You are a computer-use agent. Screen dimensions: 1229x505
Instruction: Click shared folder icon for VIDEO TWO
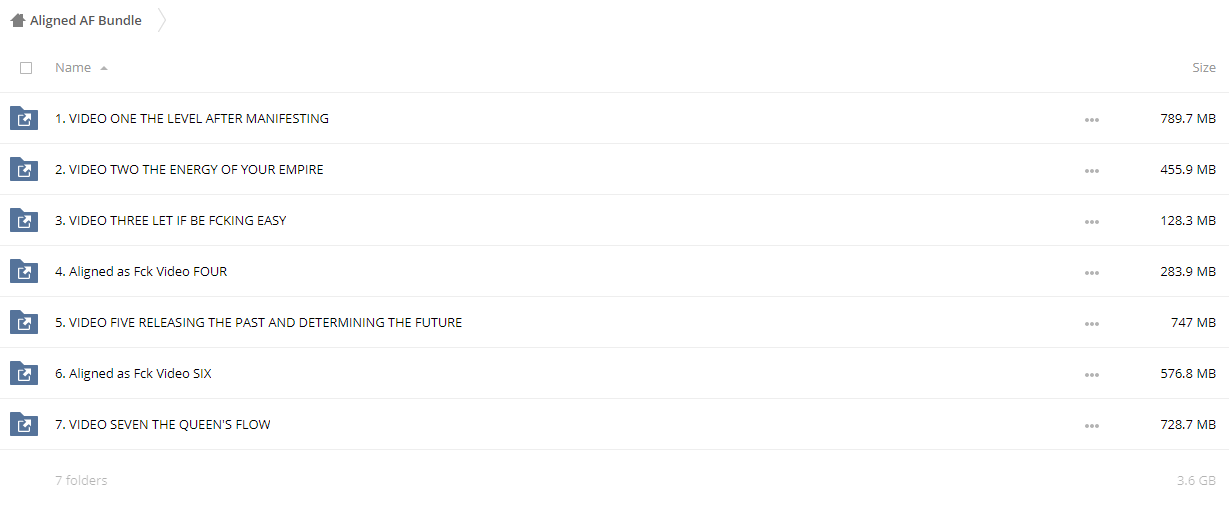(23, 170)
